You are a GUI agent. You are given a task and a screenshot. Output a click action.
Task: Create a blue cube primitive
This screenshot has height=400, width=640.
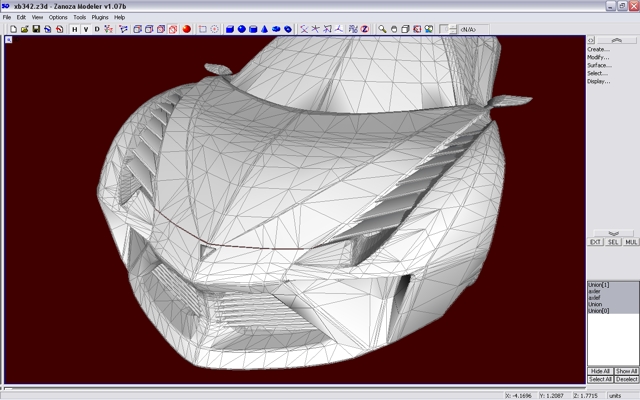tap(229, 29)
